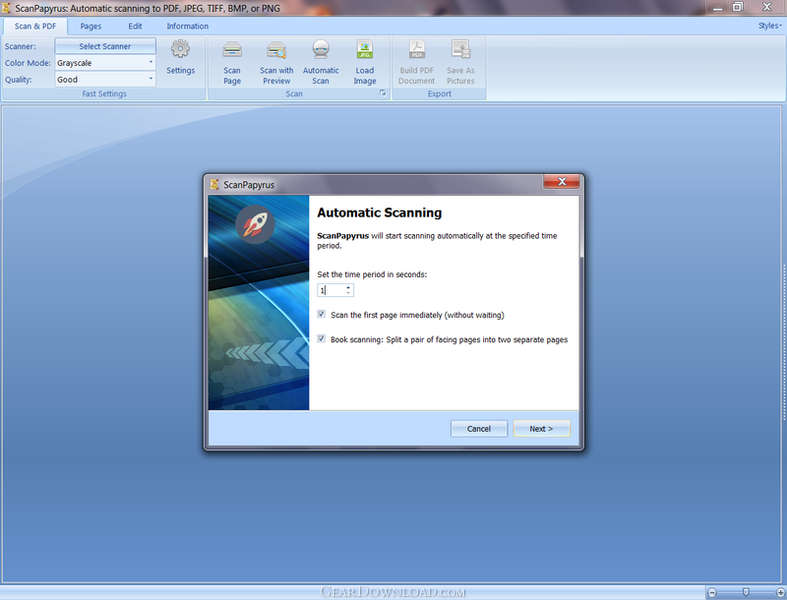Click the Next > button
This screenshot has height=600, width=787.
(x=542, y=428)
